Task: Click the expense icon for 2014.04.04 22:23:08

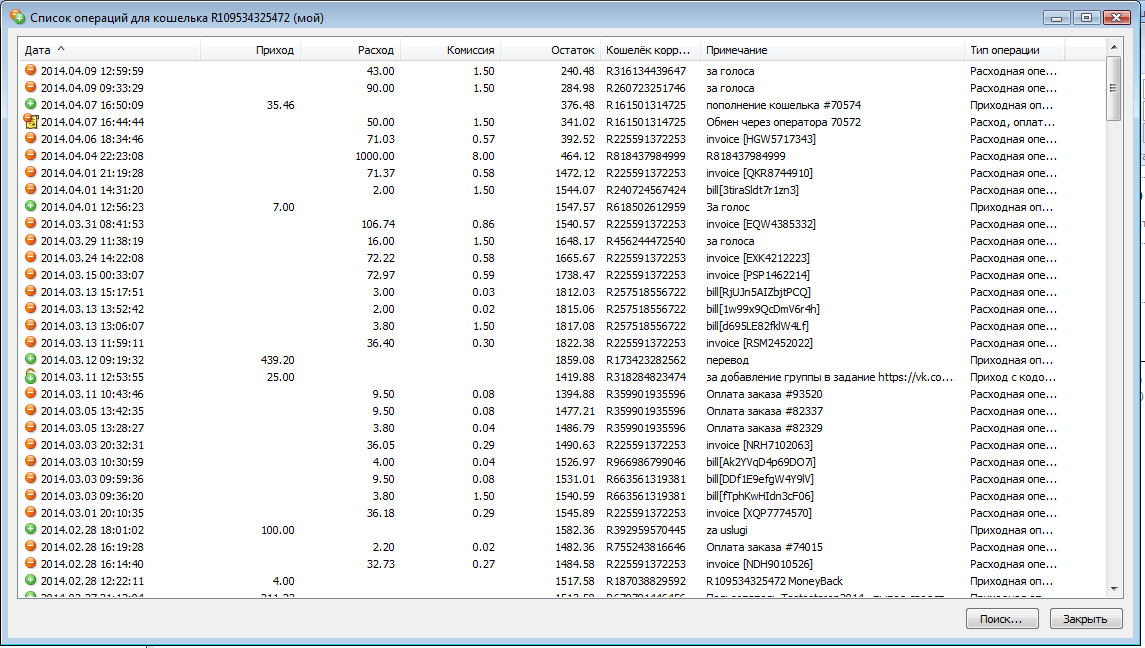Action: pyautogui.click(x=30, y=155)
